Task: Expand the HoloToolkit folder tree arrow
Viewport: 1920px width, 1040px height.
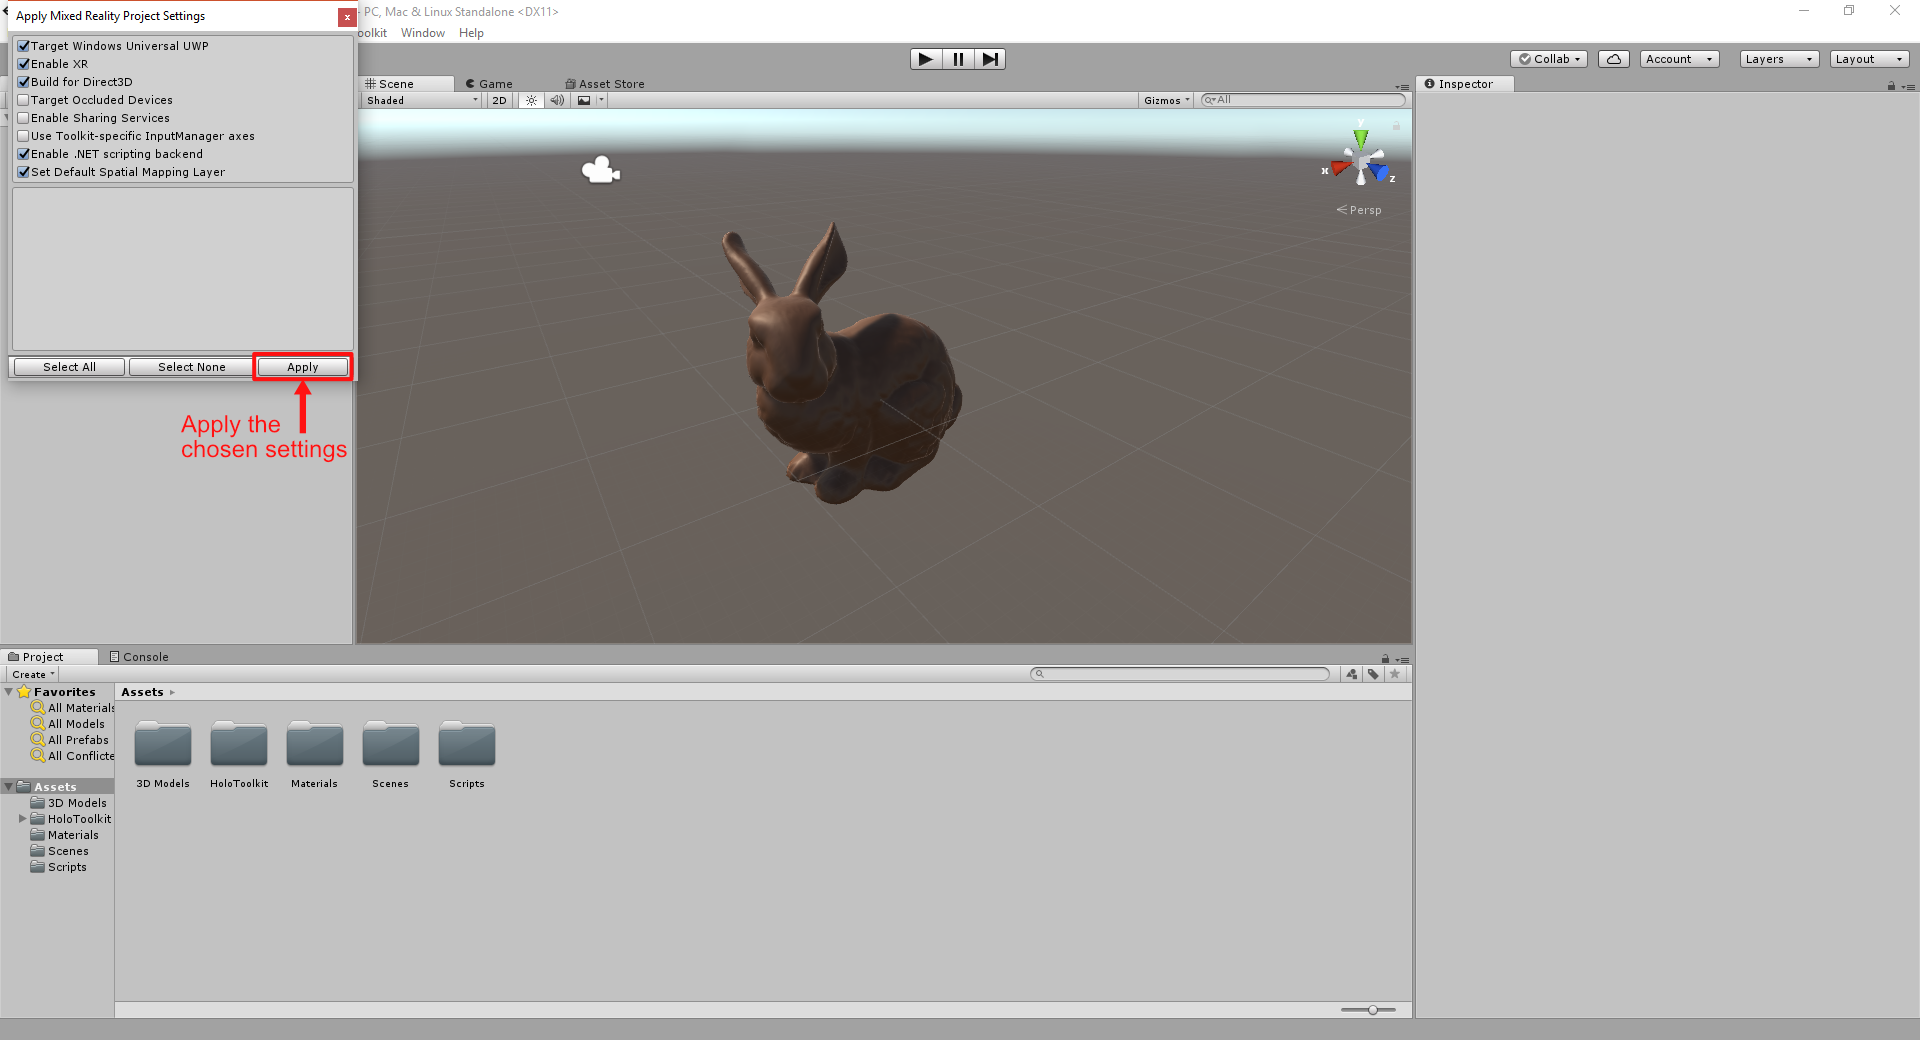Action: pos(22,819)
